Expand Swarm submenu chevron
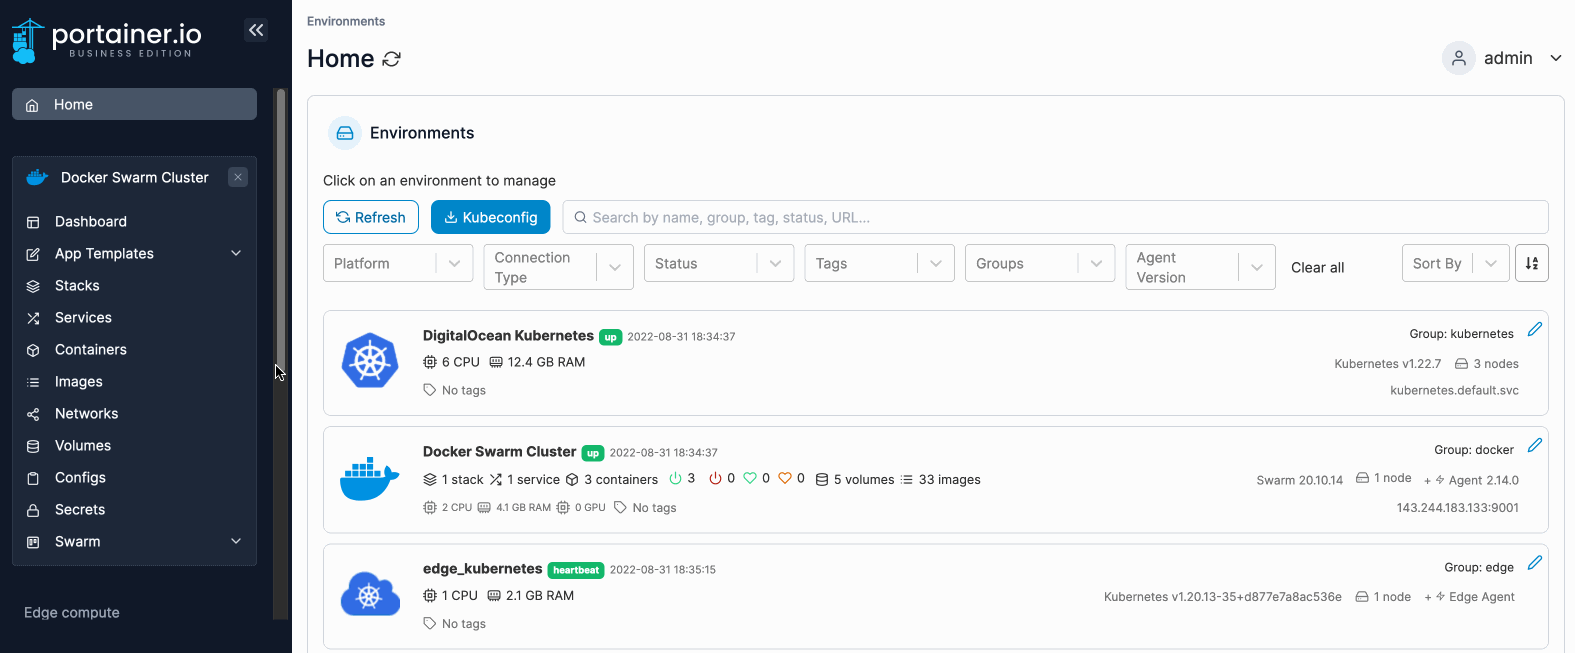This screenshot has width=1575, height=653. coord(236,542)
